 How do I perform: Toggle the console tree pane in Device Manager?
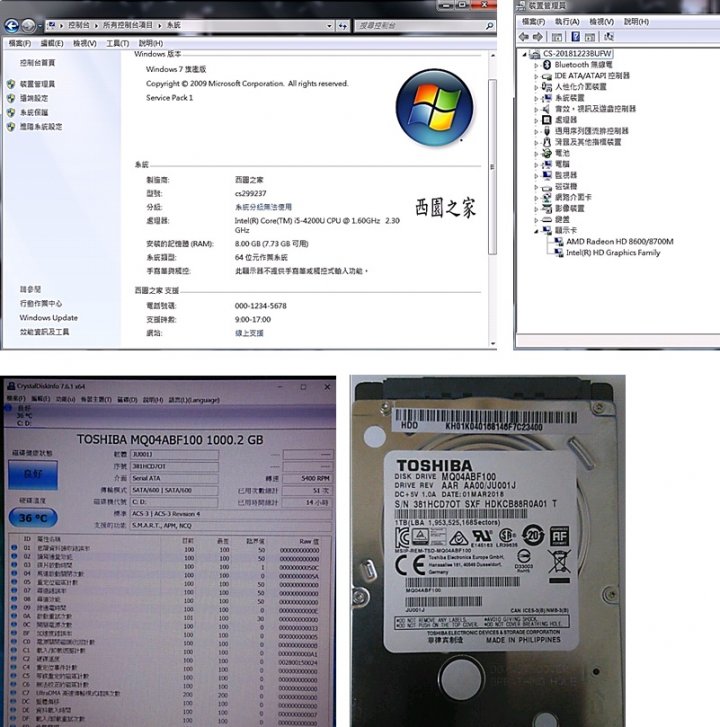(x=557, y=37)
